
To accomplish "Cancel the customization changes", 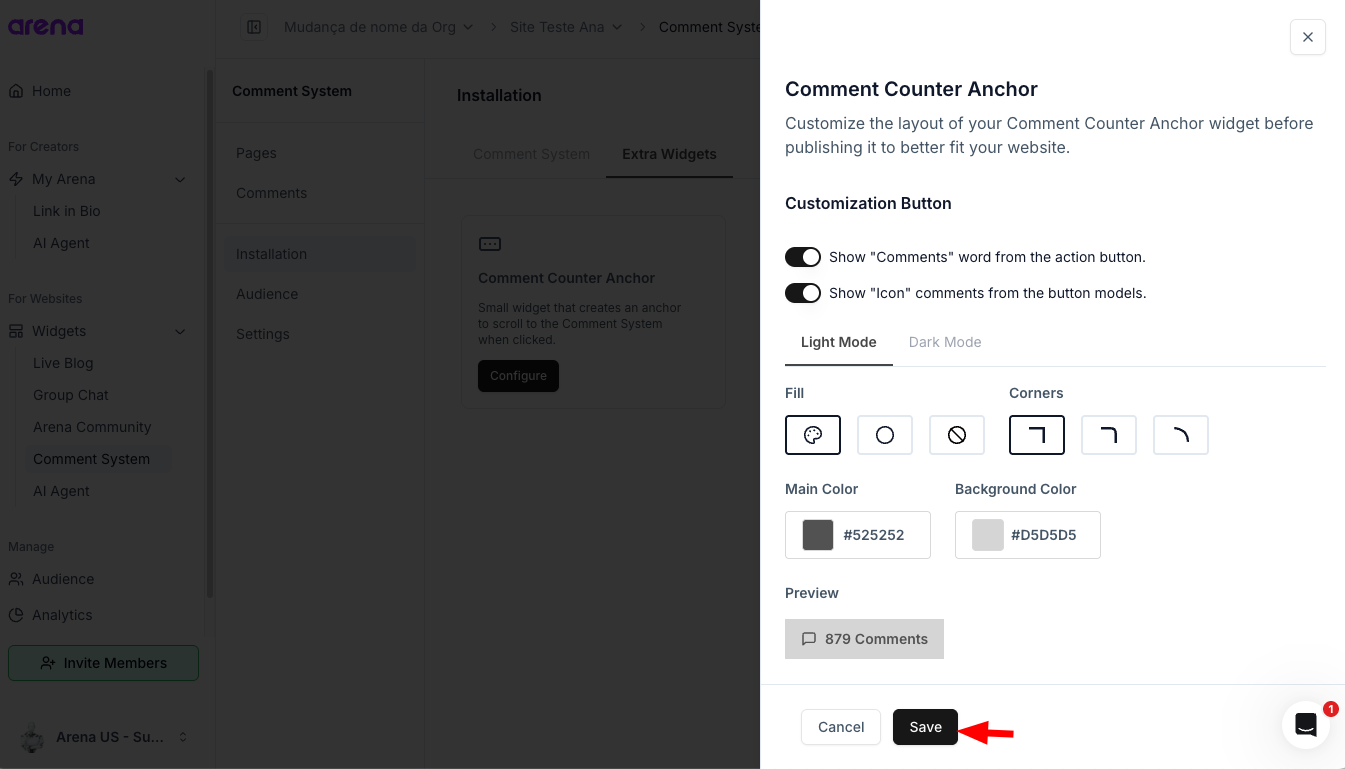I will pos(841,727).
